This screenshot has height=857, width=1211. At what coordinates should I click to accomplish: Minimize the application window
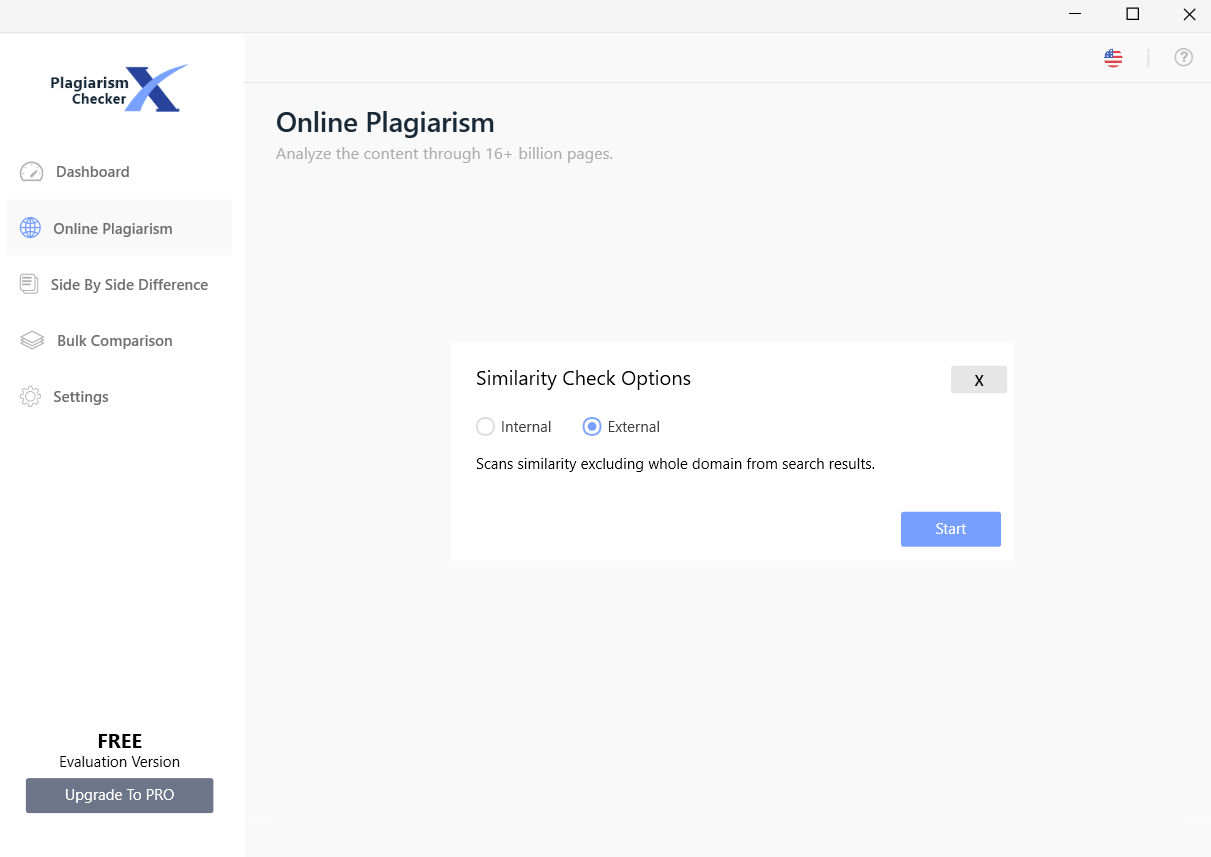click(1075, 14)
